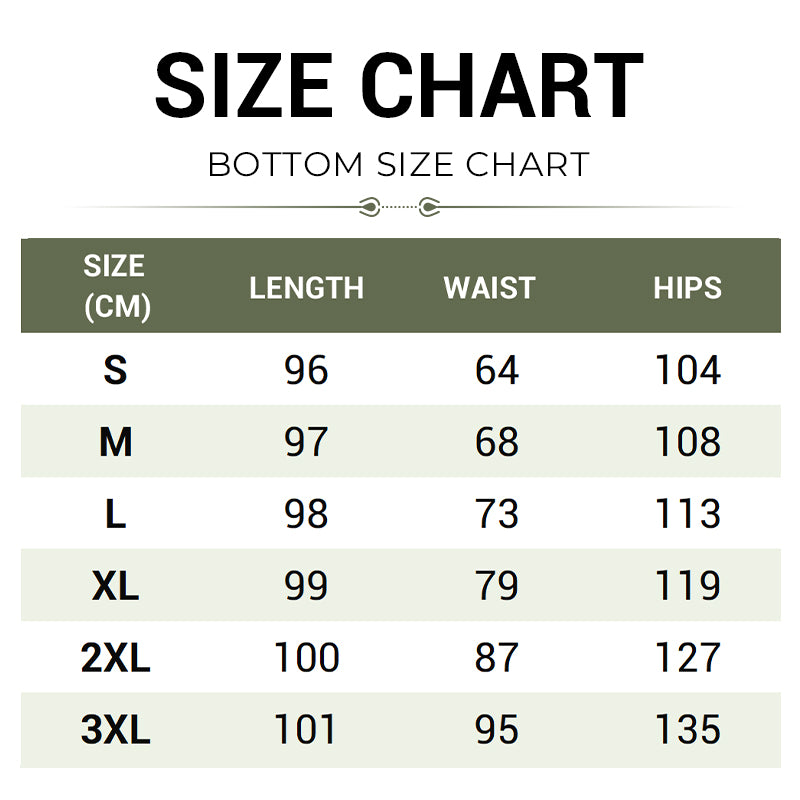
Task: Select the WAIST column header
Action: point(489,288)
